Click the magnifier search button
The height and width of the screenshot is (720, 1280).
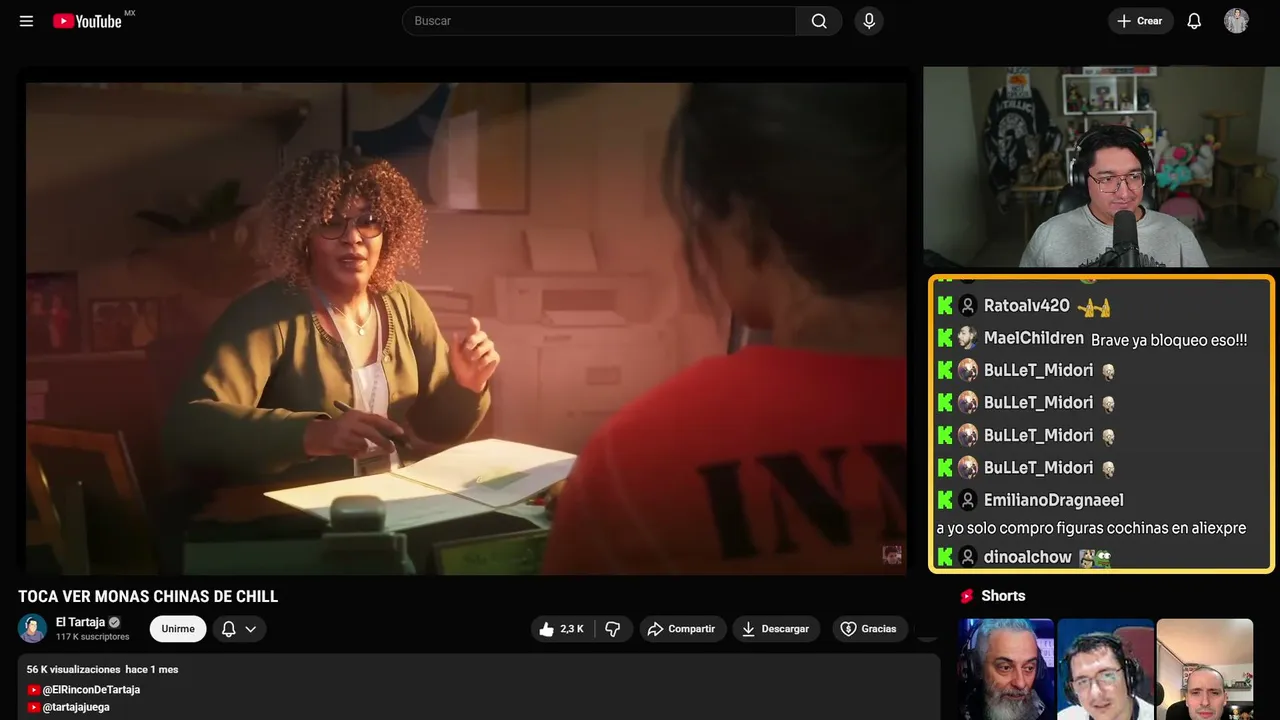tap(819, 21)
